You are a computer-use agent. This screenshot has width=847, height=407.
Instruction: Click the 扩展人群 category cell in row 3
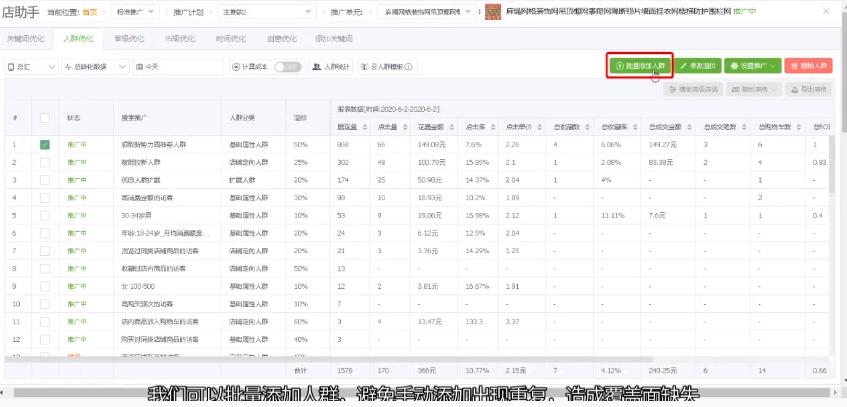pos(240,180)
